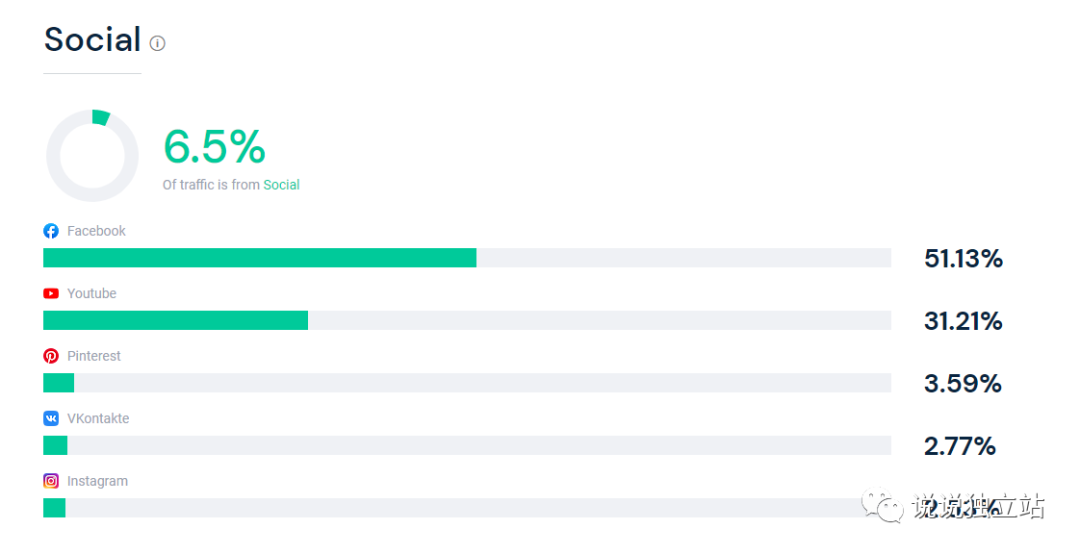Click the VKontakte logo icon

[x=51, y=418]
